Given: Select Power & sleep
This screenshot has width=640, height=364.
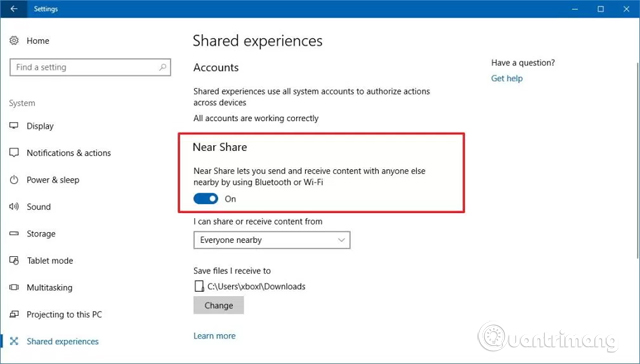Looking at the screenshot, I should point(53,180).
